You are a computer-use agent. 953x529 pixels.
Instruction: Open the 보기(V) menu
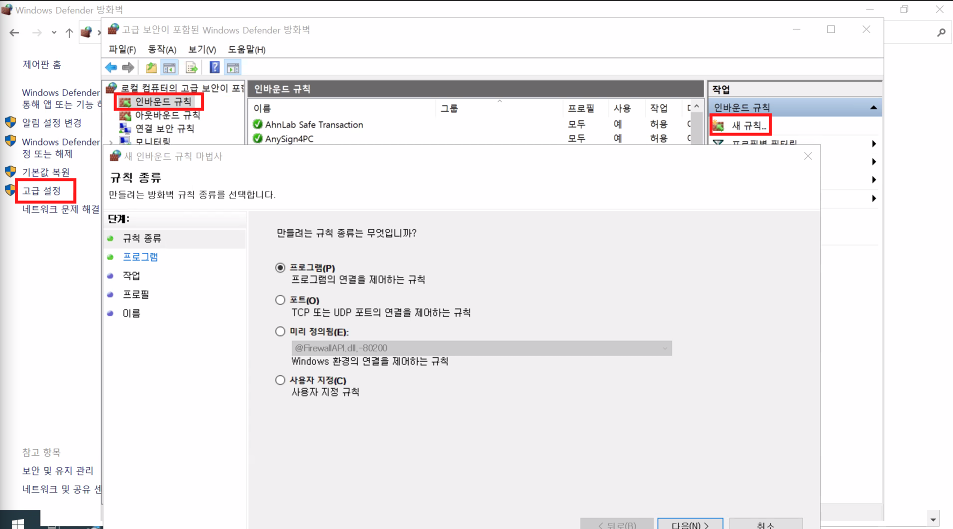(x=202, y=49)
